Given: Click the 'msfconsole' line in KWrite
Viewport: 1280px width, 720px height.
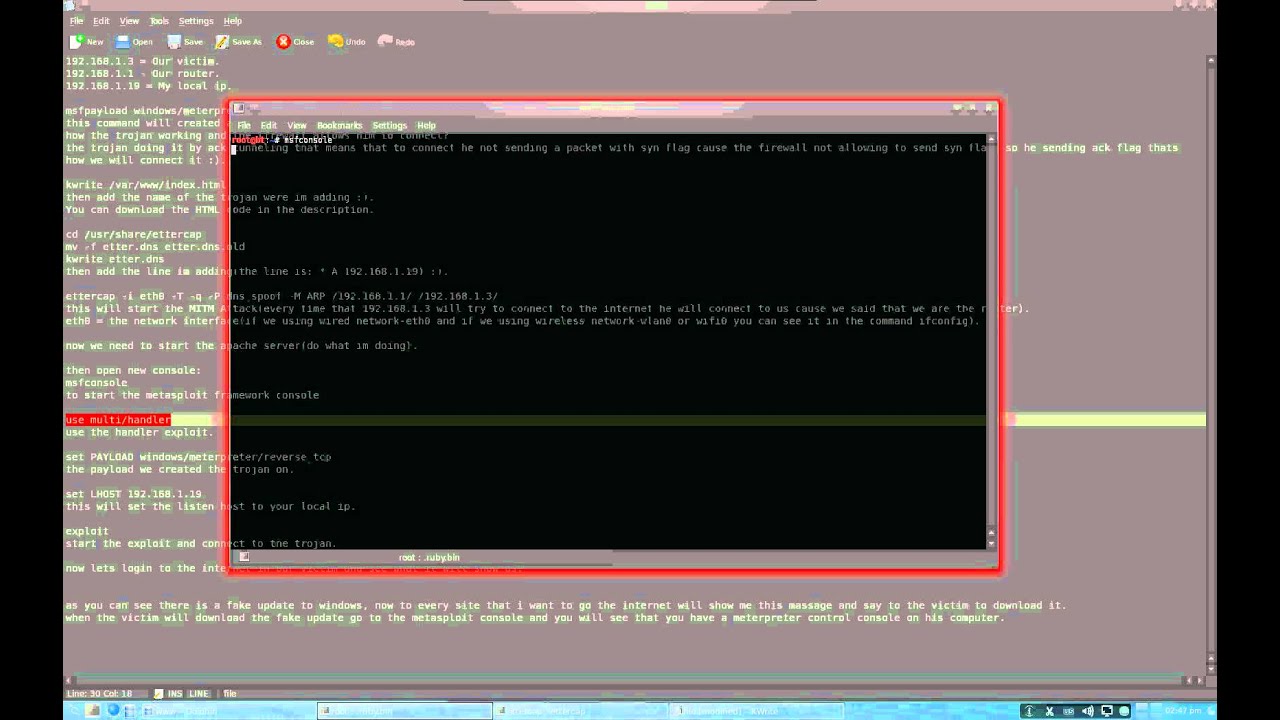Looking at the screenshot, I should (x=96, y=383).
